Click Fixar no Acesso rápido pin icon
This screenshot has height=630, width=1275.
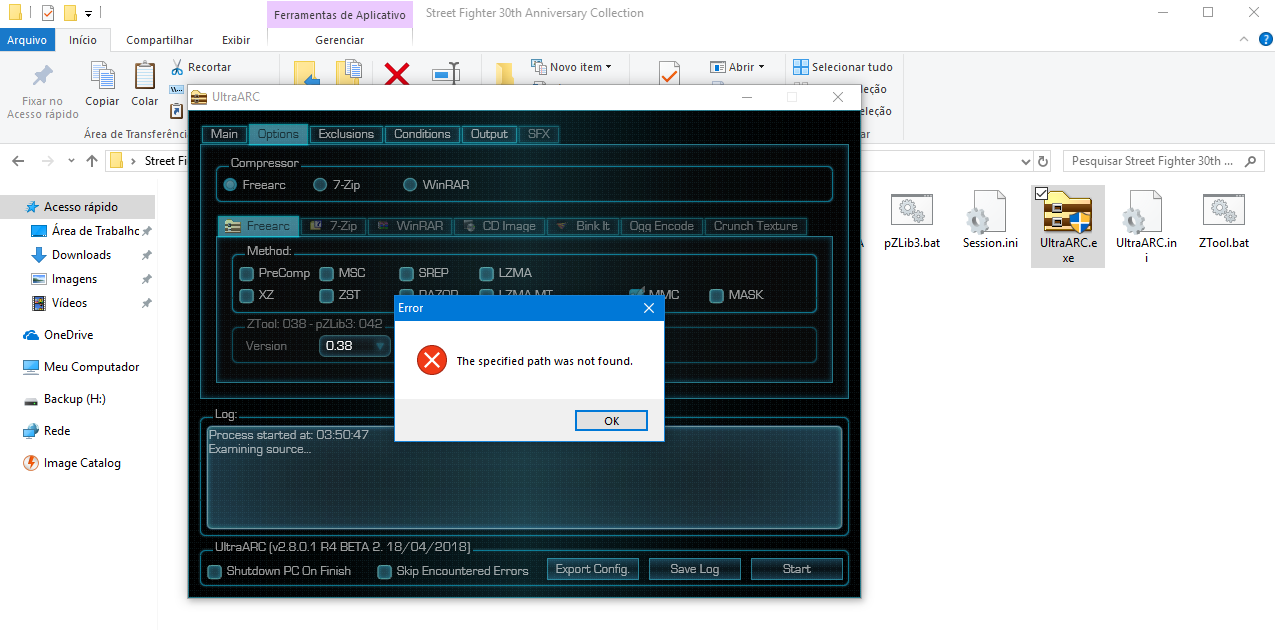point(42,76)
